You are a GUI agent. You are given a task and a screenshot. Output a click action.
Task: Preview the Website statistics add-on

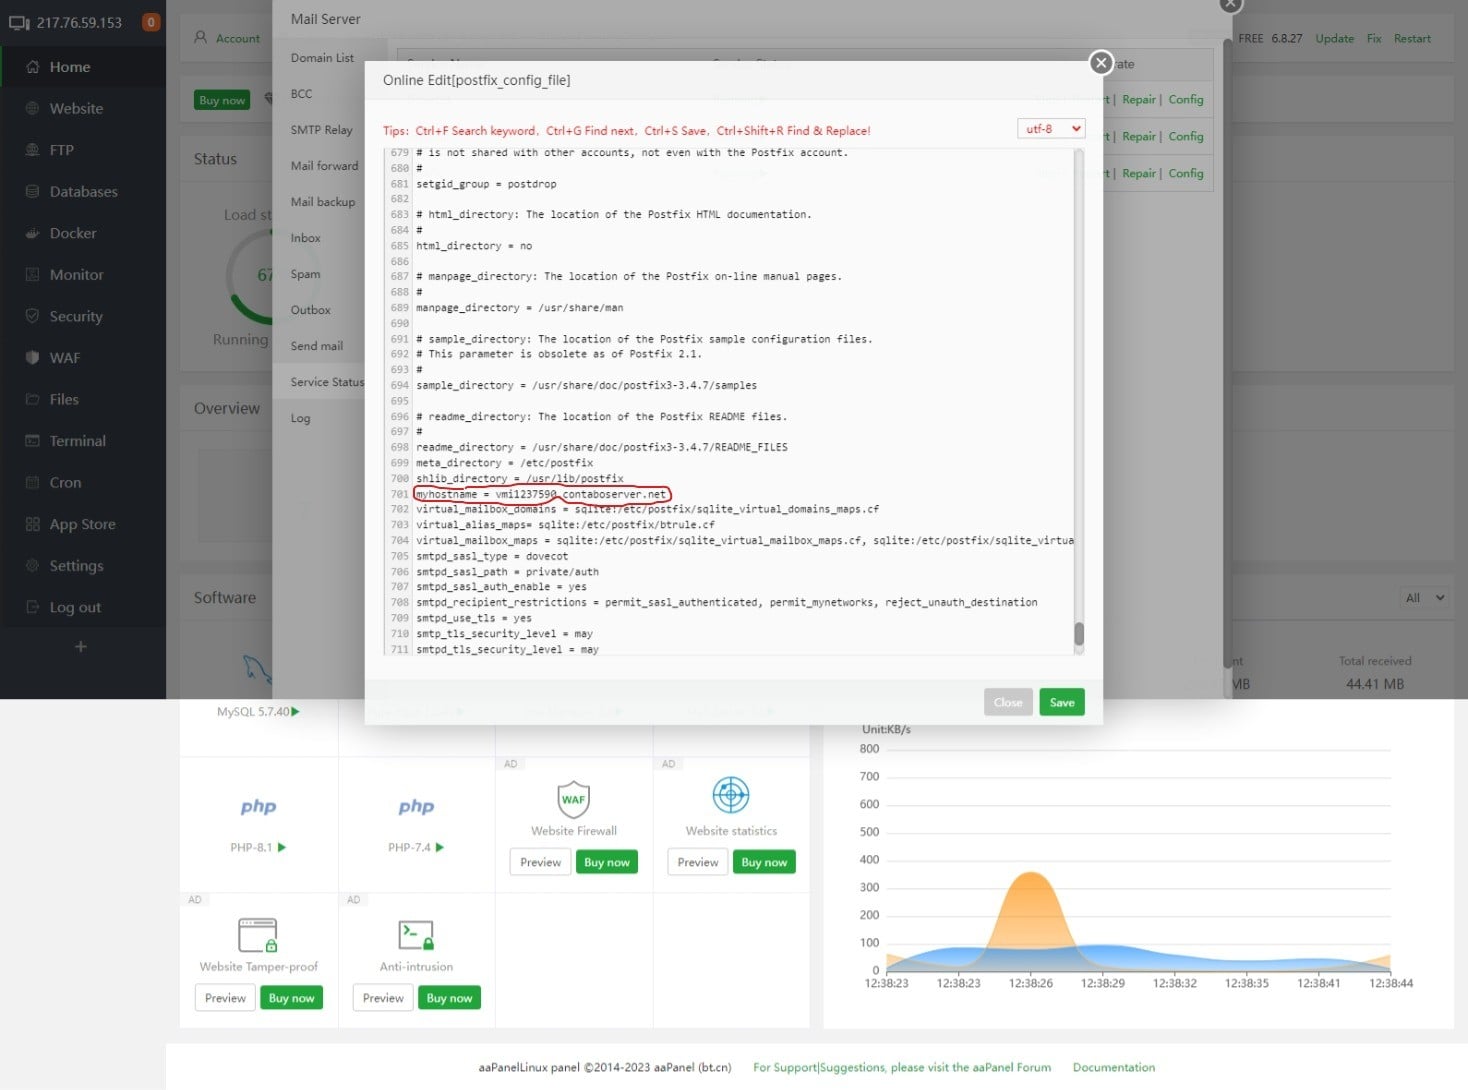[698, 862]
